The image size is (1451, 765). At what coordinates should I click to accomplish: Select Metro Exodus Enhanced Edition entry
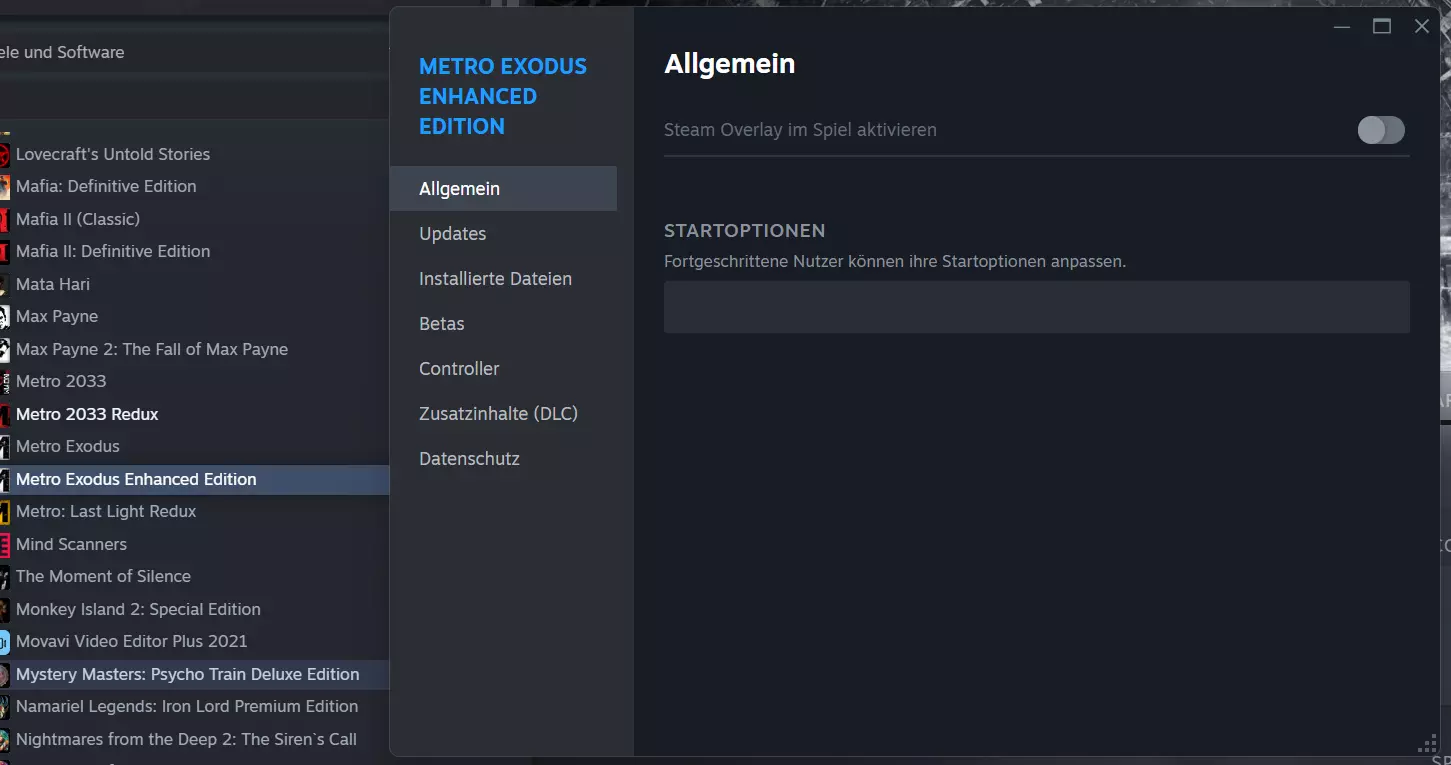coord(194,479)
